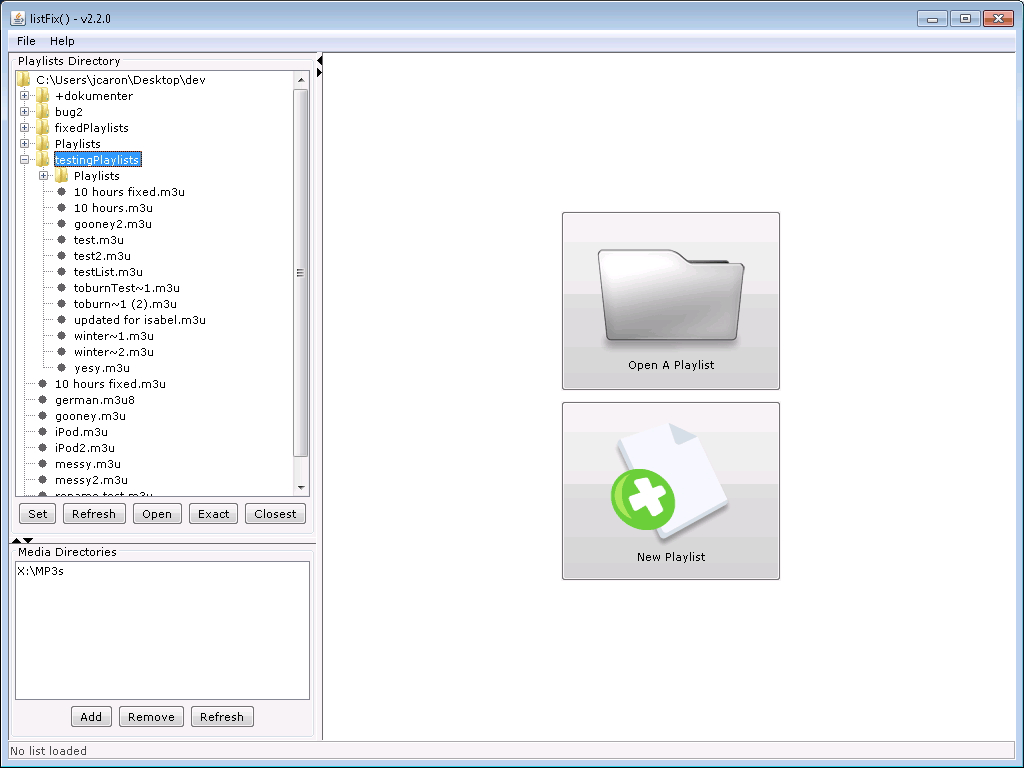Click the +dokumenter folder icon
The height and width of the screenshot is (768, 1024).
pos(42,96)
